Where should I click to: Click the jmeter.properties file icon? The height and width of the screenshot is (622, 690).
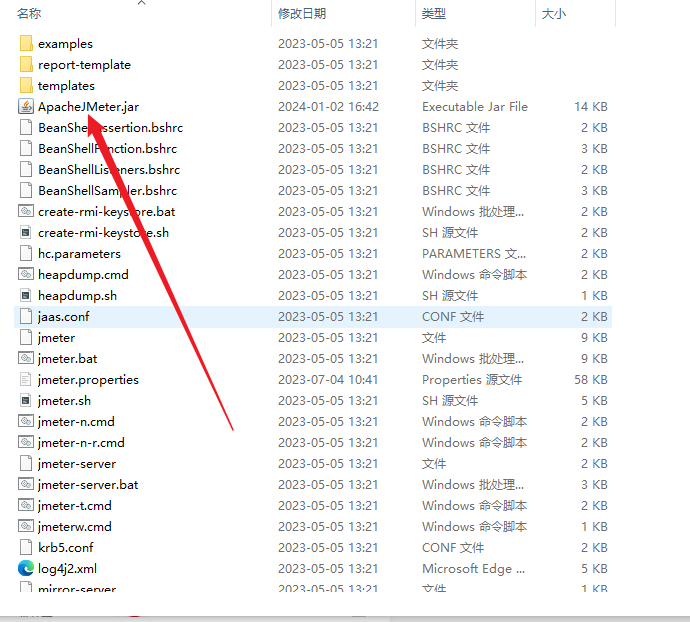tap(26, 379)
